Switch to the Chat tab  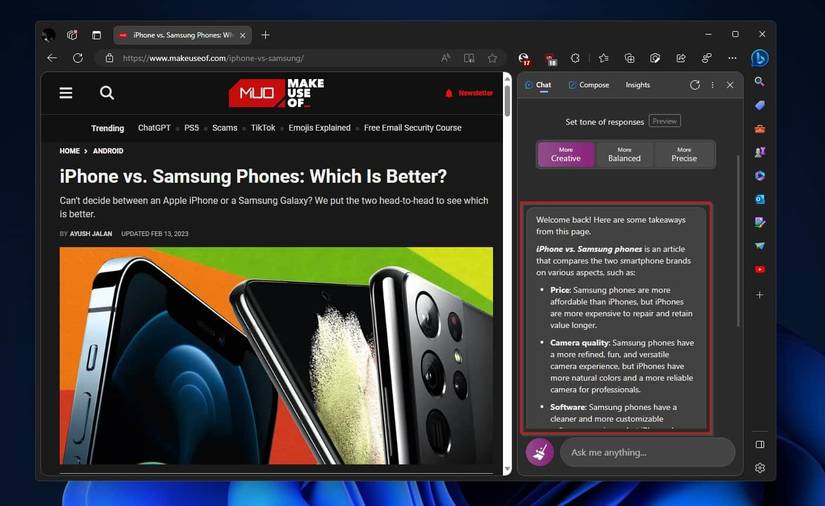(x=538, y=85)
